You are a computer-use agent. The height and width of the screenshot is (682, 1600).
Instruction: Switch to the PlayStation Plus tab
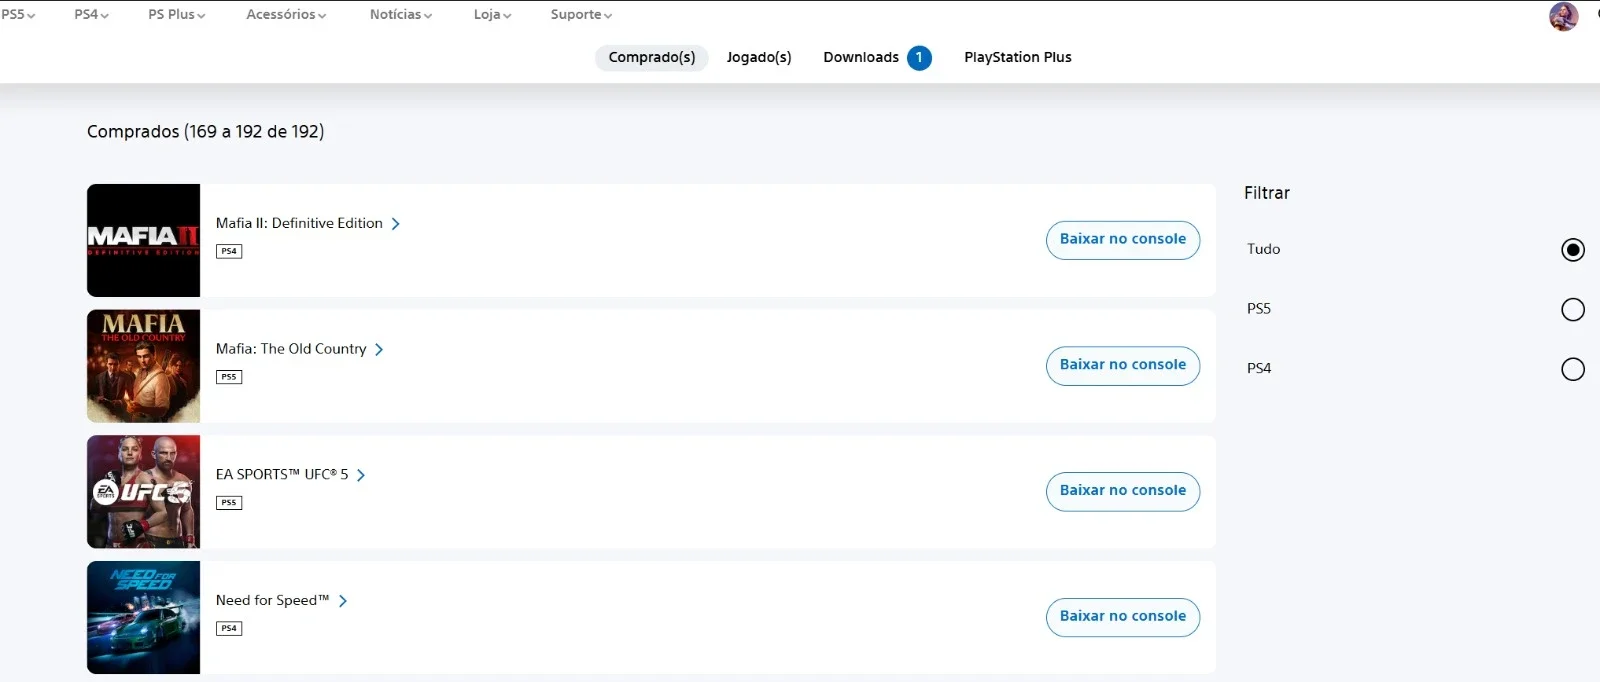(x=1018, y=58)
